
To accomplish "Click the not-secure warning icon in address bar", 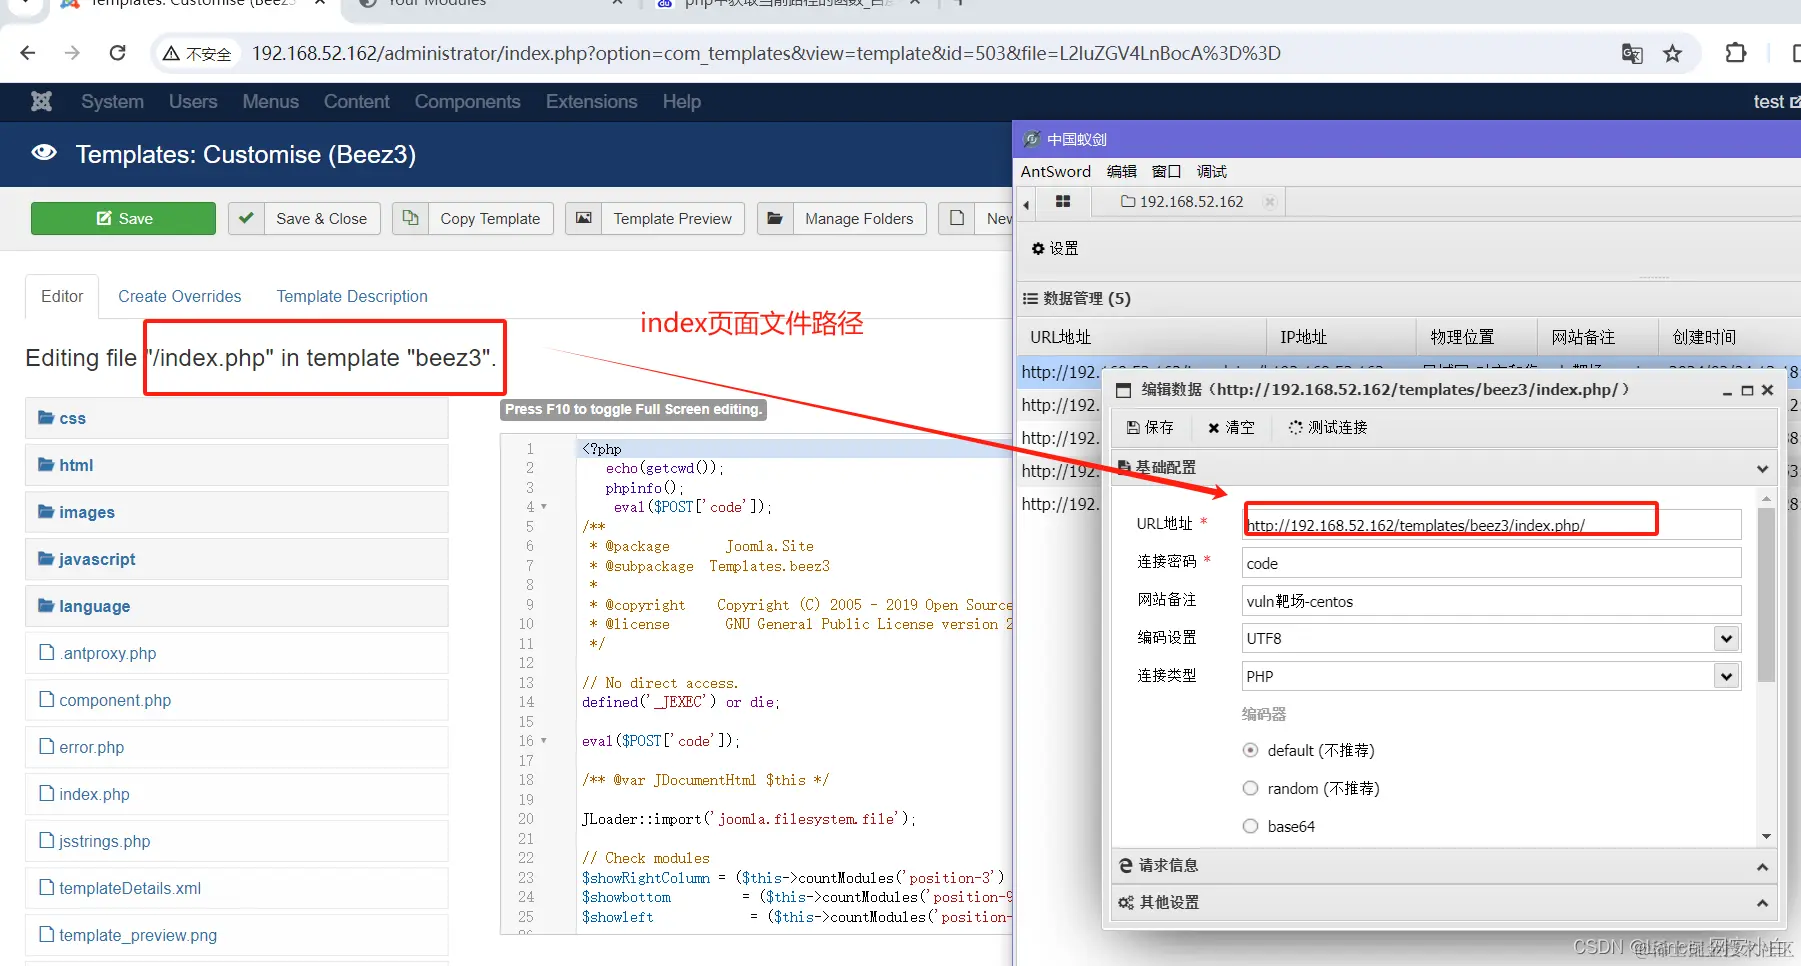I will [x=172, y=54].
